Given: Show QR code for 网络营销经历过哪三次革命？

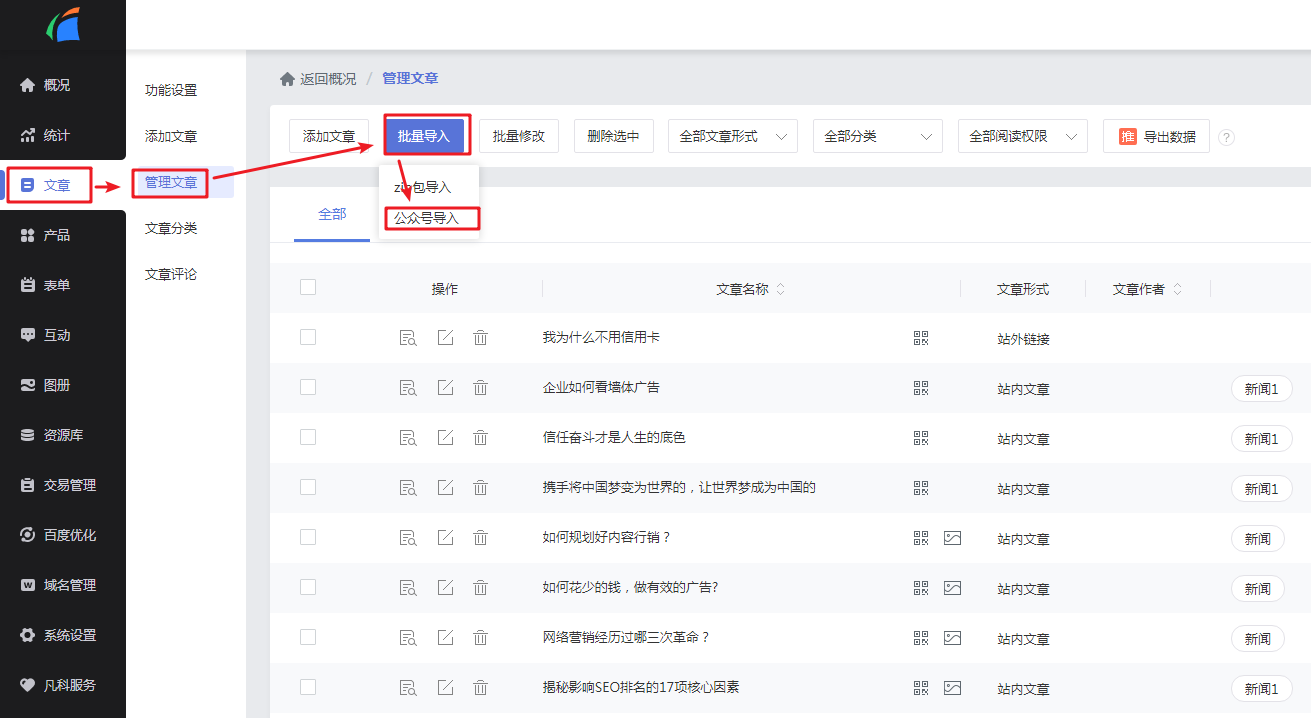Looking at the screenshot, I should coord(921,638).
